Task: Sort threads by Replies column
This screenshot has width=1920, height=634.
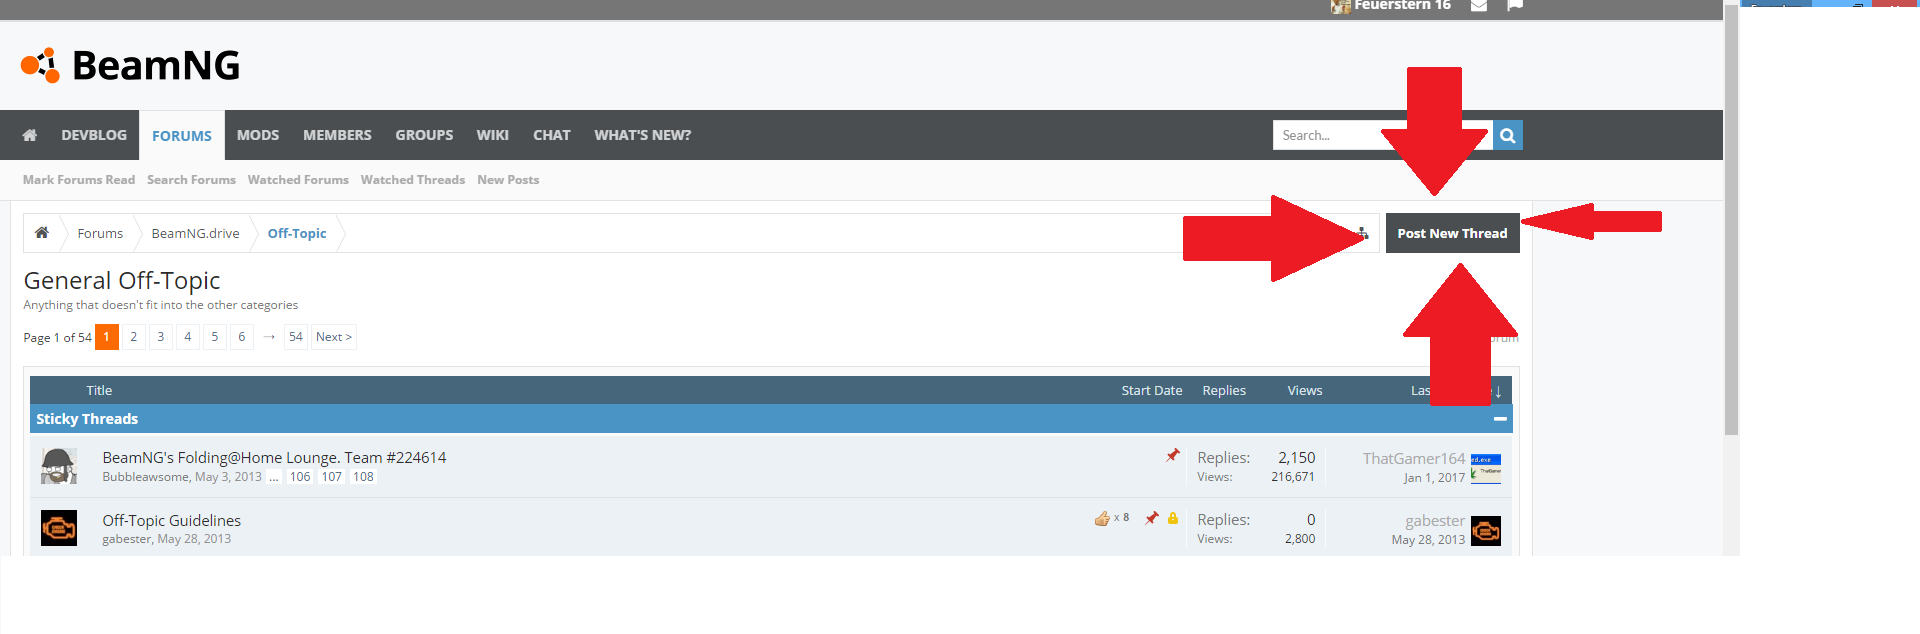Action: (x=1224, y=391)
